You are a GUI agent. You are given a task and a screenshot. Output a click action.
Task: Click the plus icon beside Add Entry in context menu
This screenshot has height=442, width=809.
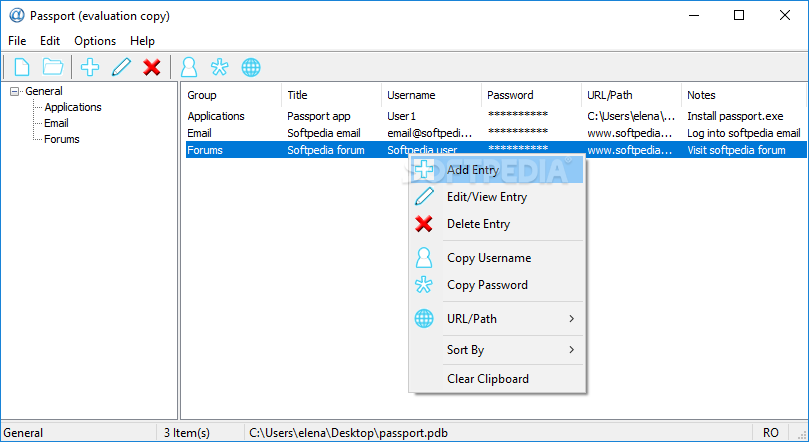424,170
